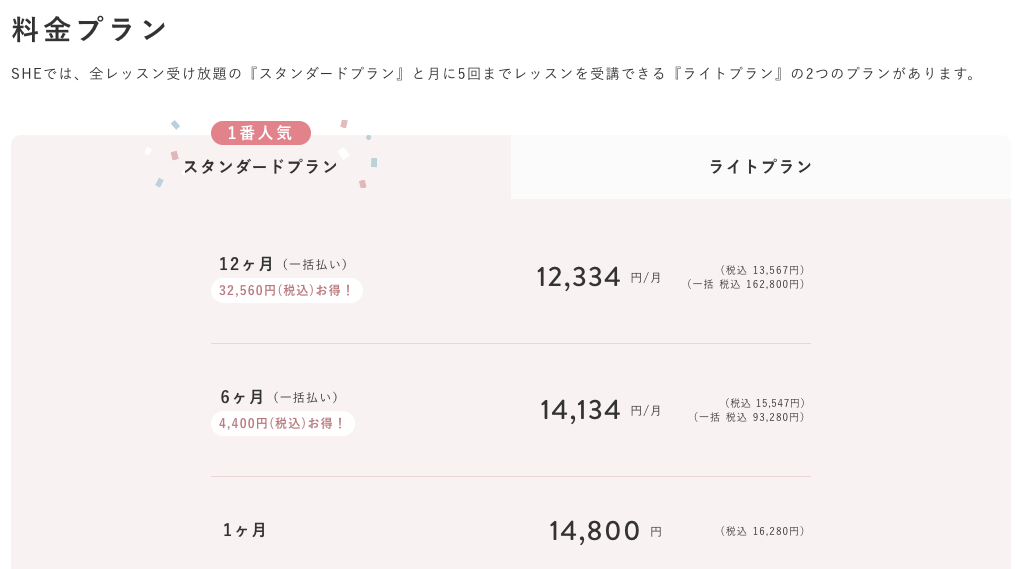Select the 1ヶ月 plan label

point(245,530)
